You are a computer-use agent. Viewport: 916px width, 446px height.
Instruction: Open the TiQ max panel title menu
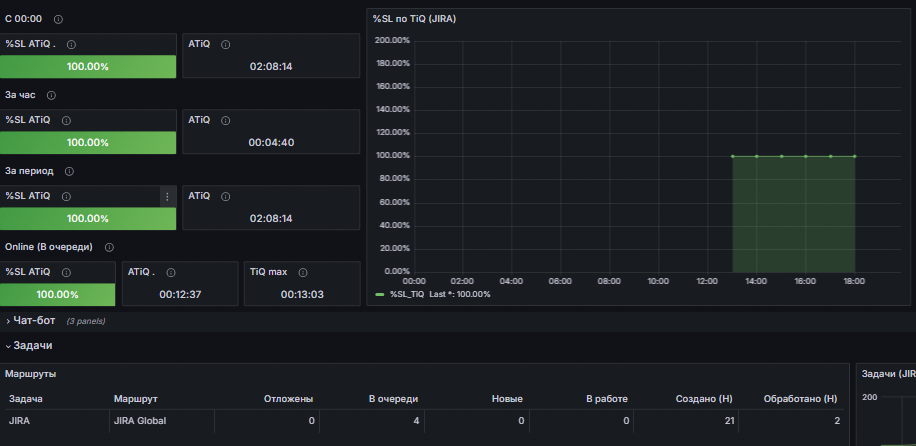[x=268, y=271]
